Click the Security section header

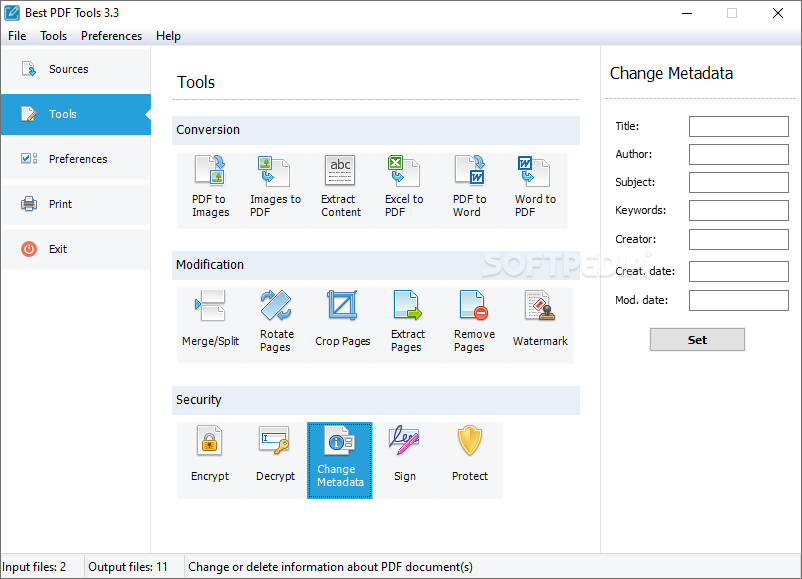(376, 400)
